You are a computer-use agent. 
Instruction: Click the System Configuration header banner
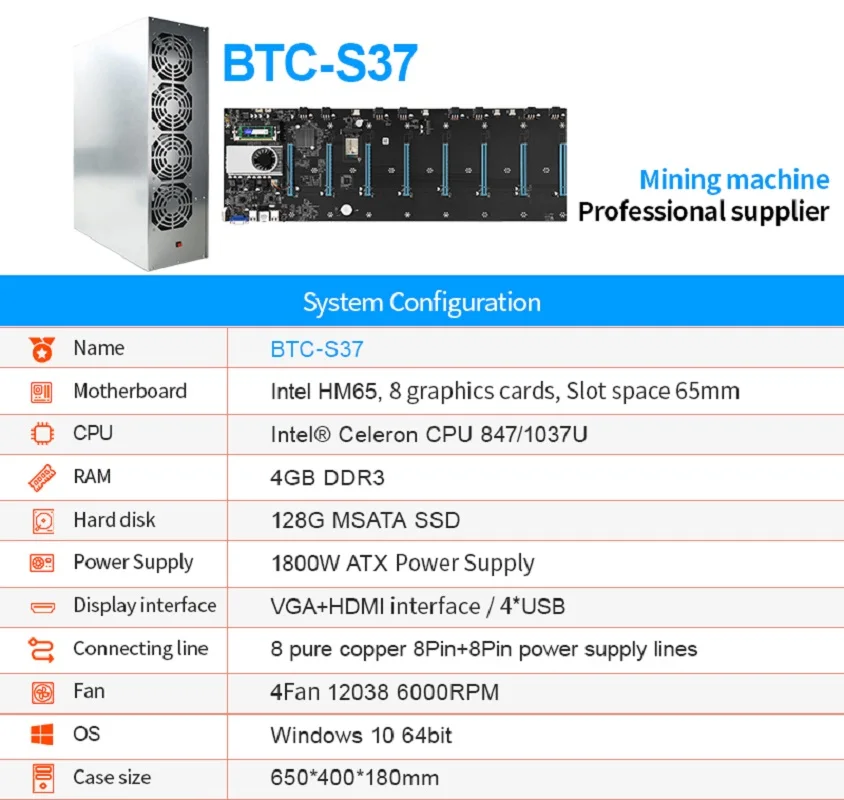(422, 301)
